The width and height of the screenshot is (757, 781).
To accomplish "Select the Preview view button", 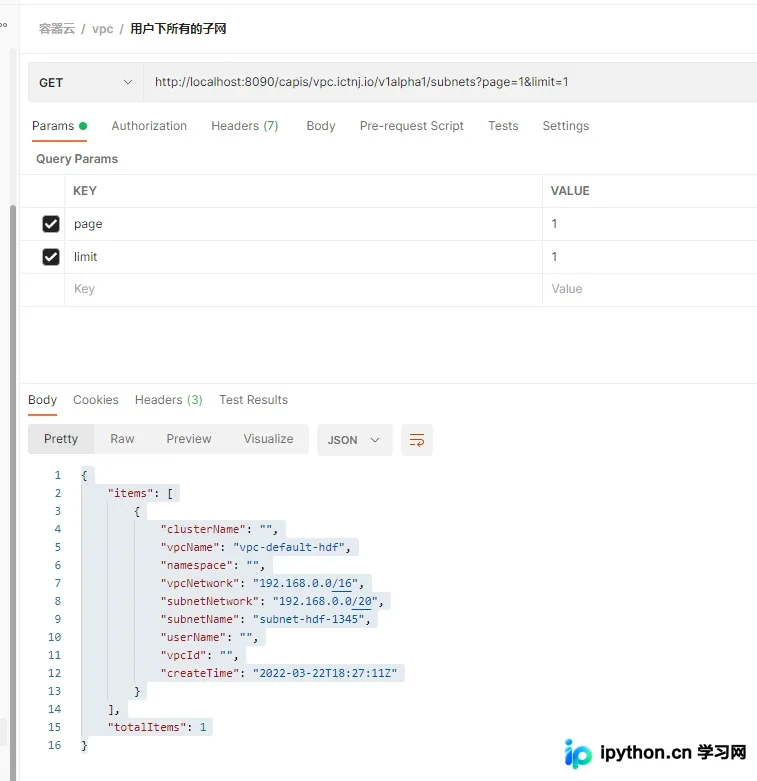I will tap(189, 439).
